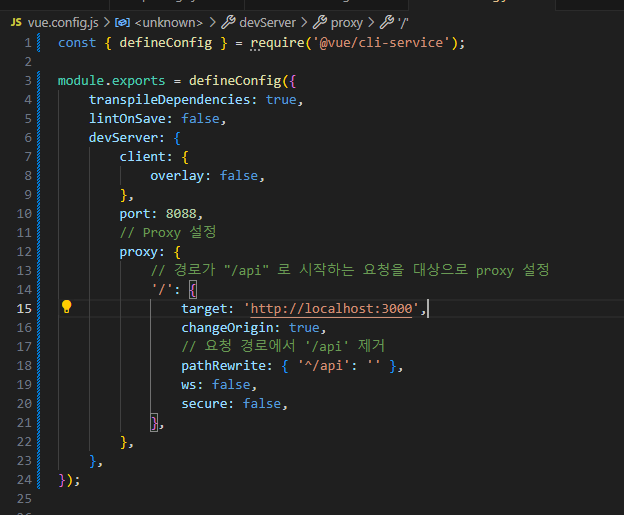Click the false value of lintOnSave

coord(200,119)
